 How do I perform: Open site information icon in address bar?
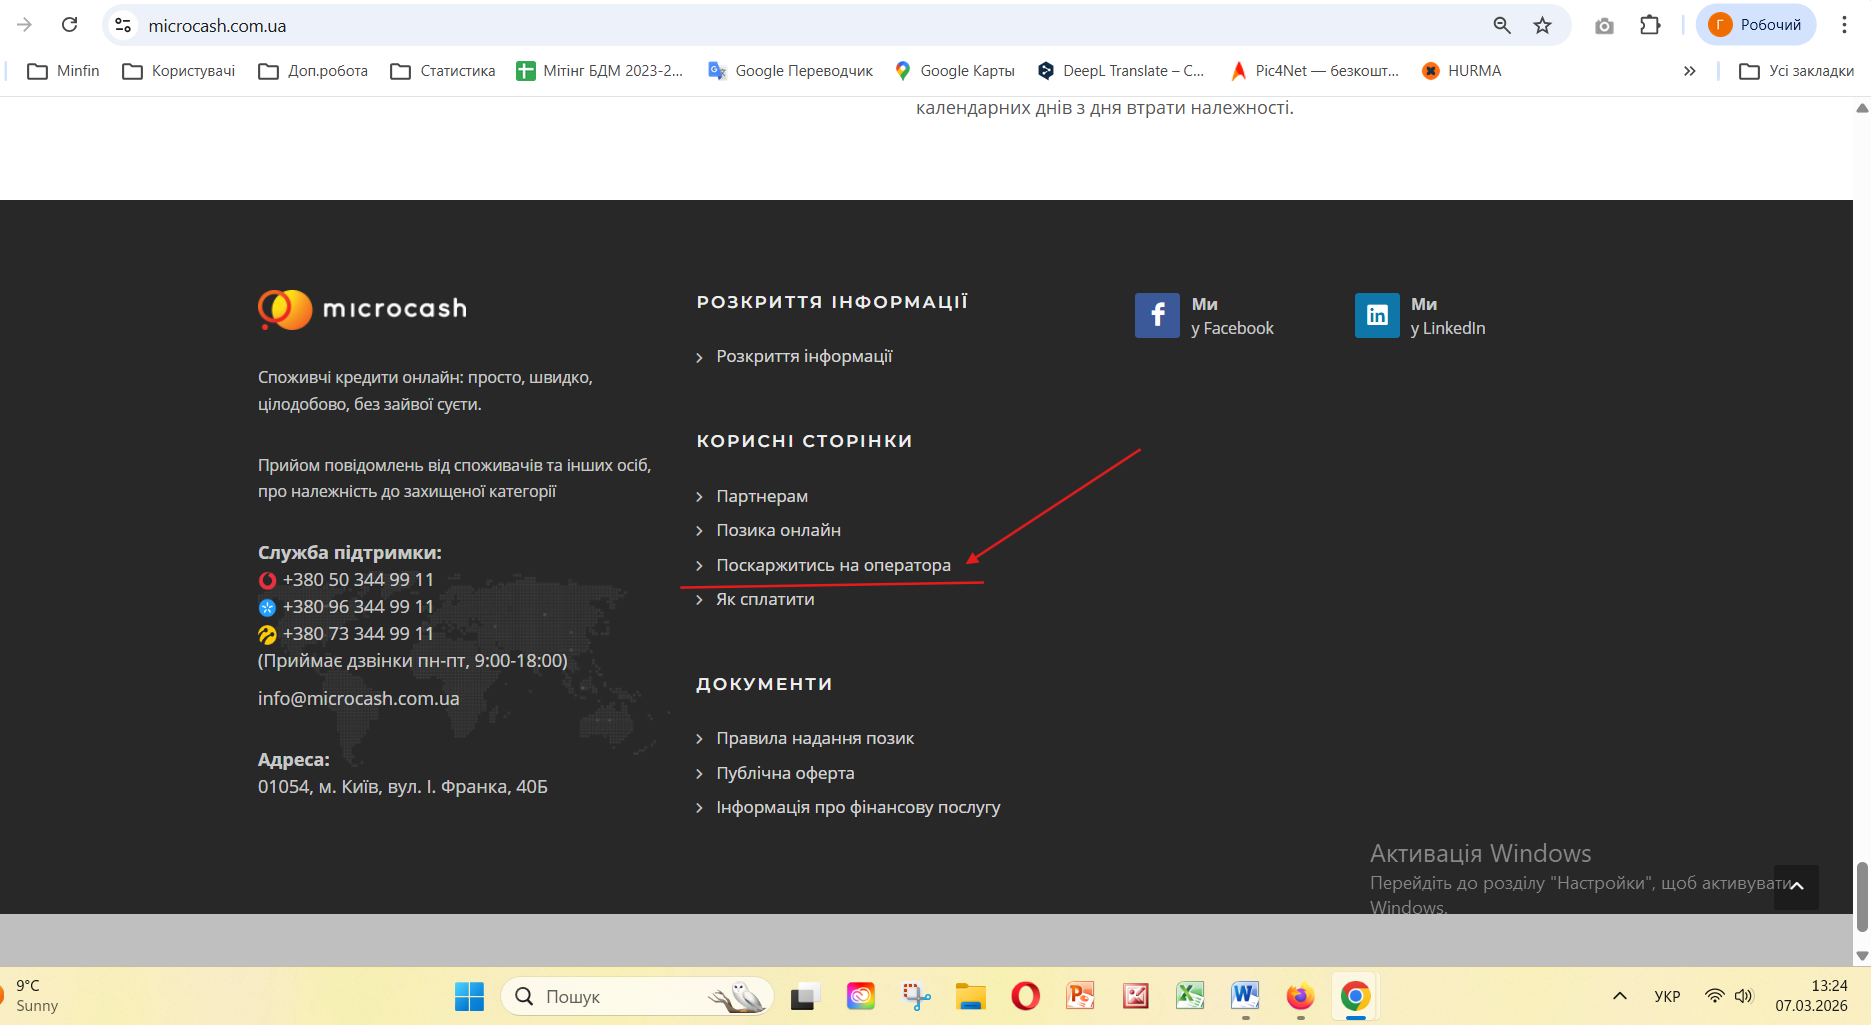(x=123, y=25)
